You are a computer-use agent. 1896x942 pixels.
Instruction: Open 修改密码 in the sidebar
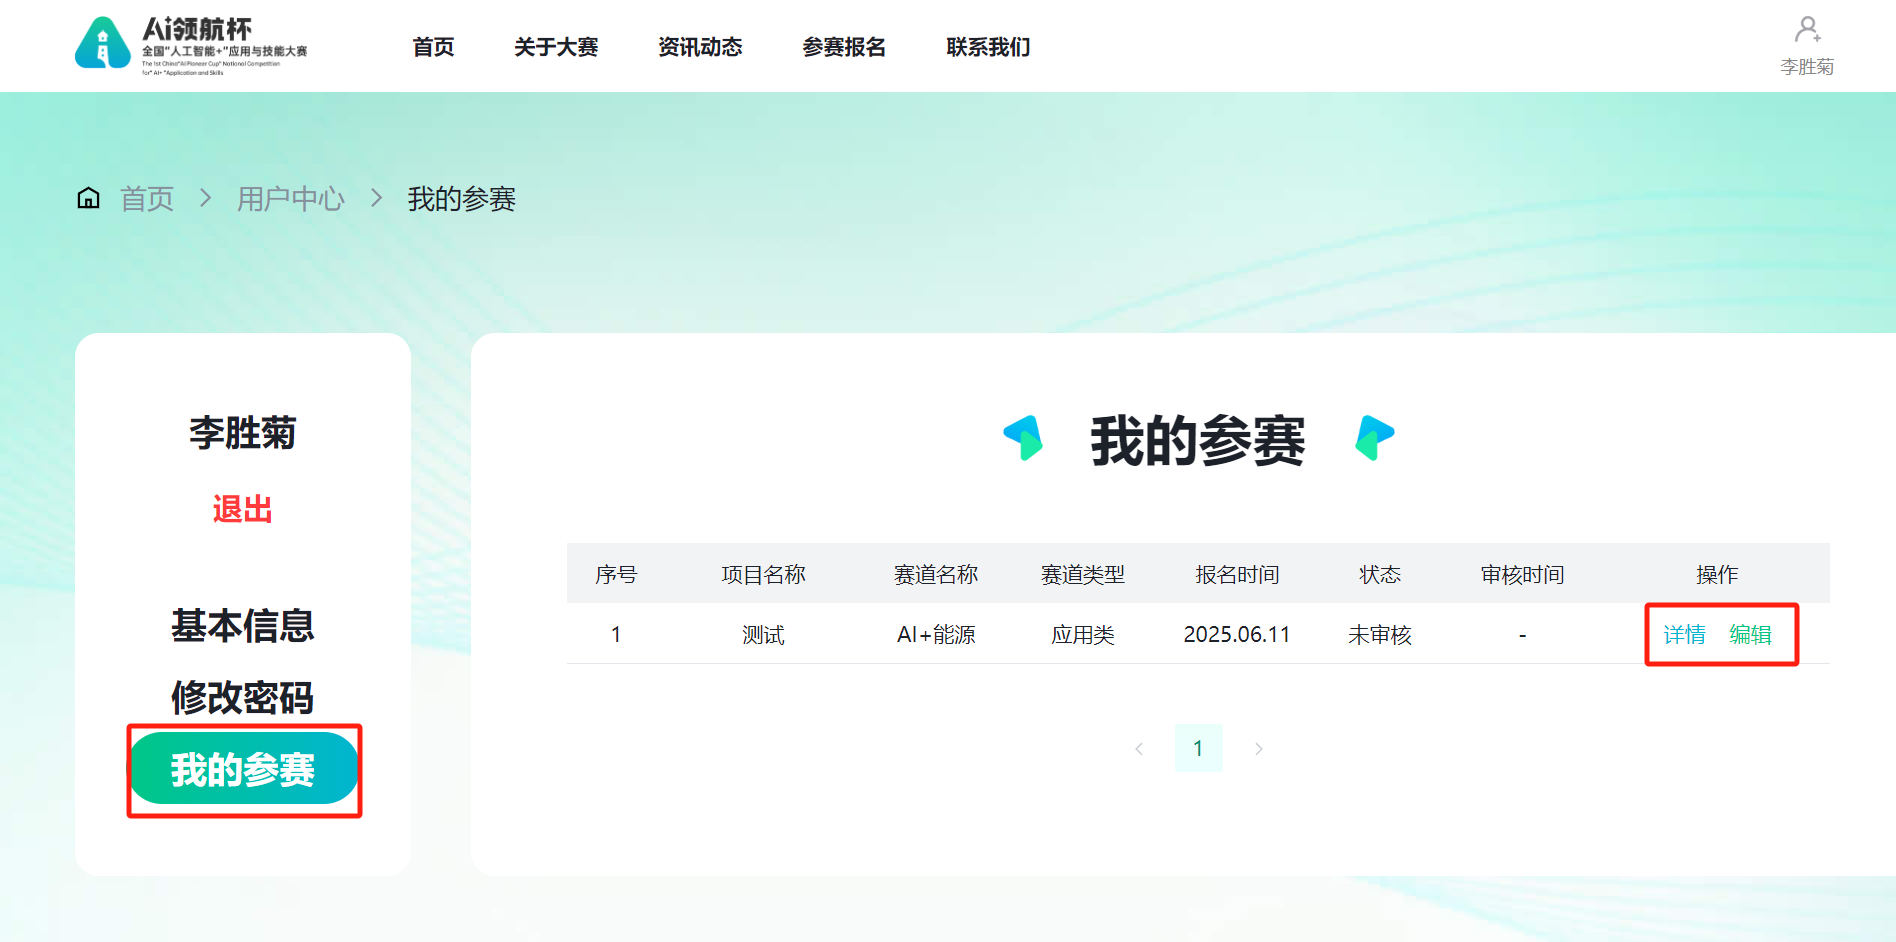[243, 698]
